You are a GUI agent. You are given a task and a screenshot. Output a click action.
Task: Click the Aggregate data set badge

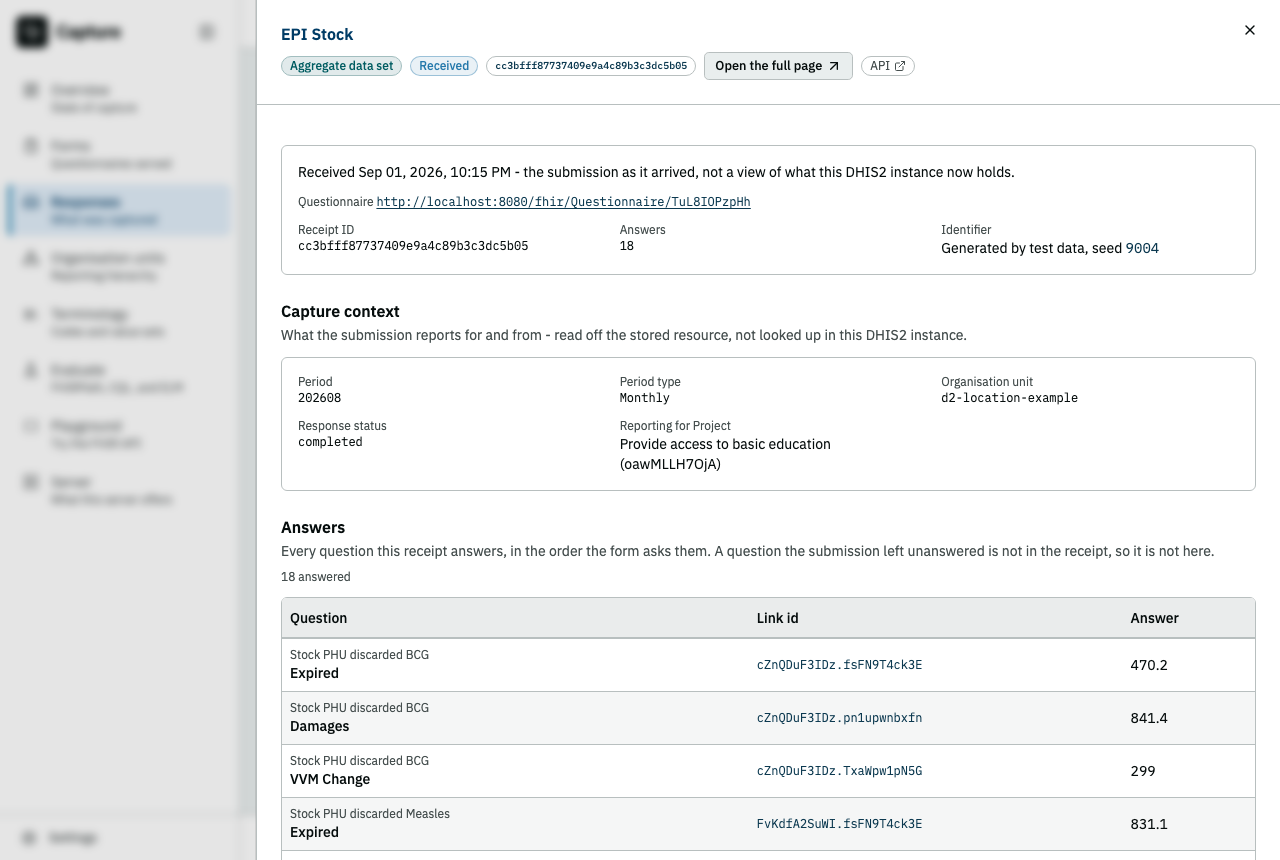tap(342, 66)
